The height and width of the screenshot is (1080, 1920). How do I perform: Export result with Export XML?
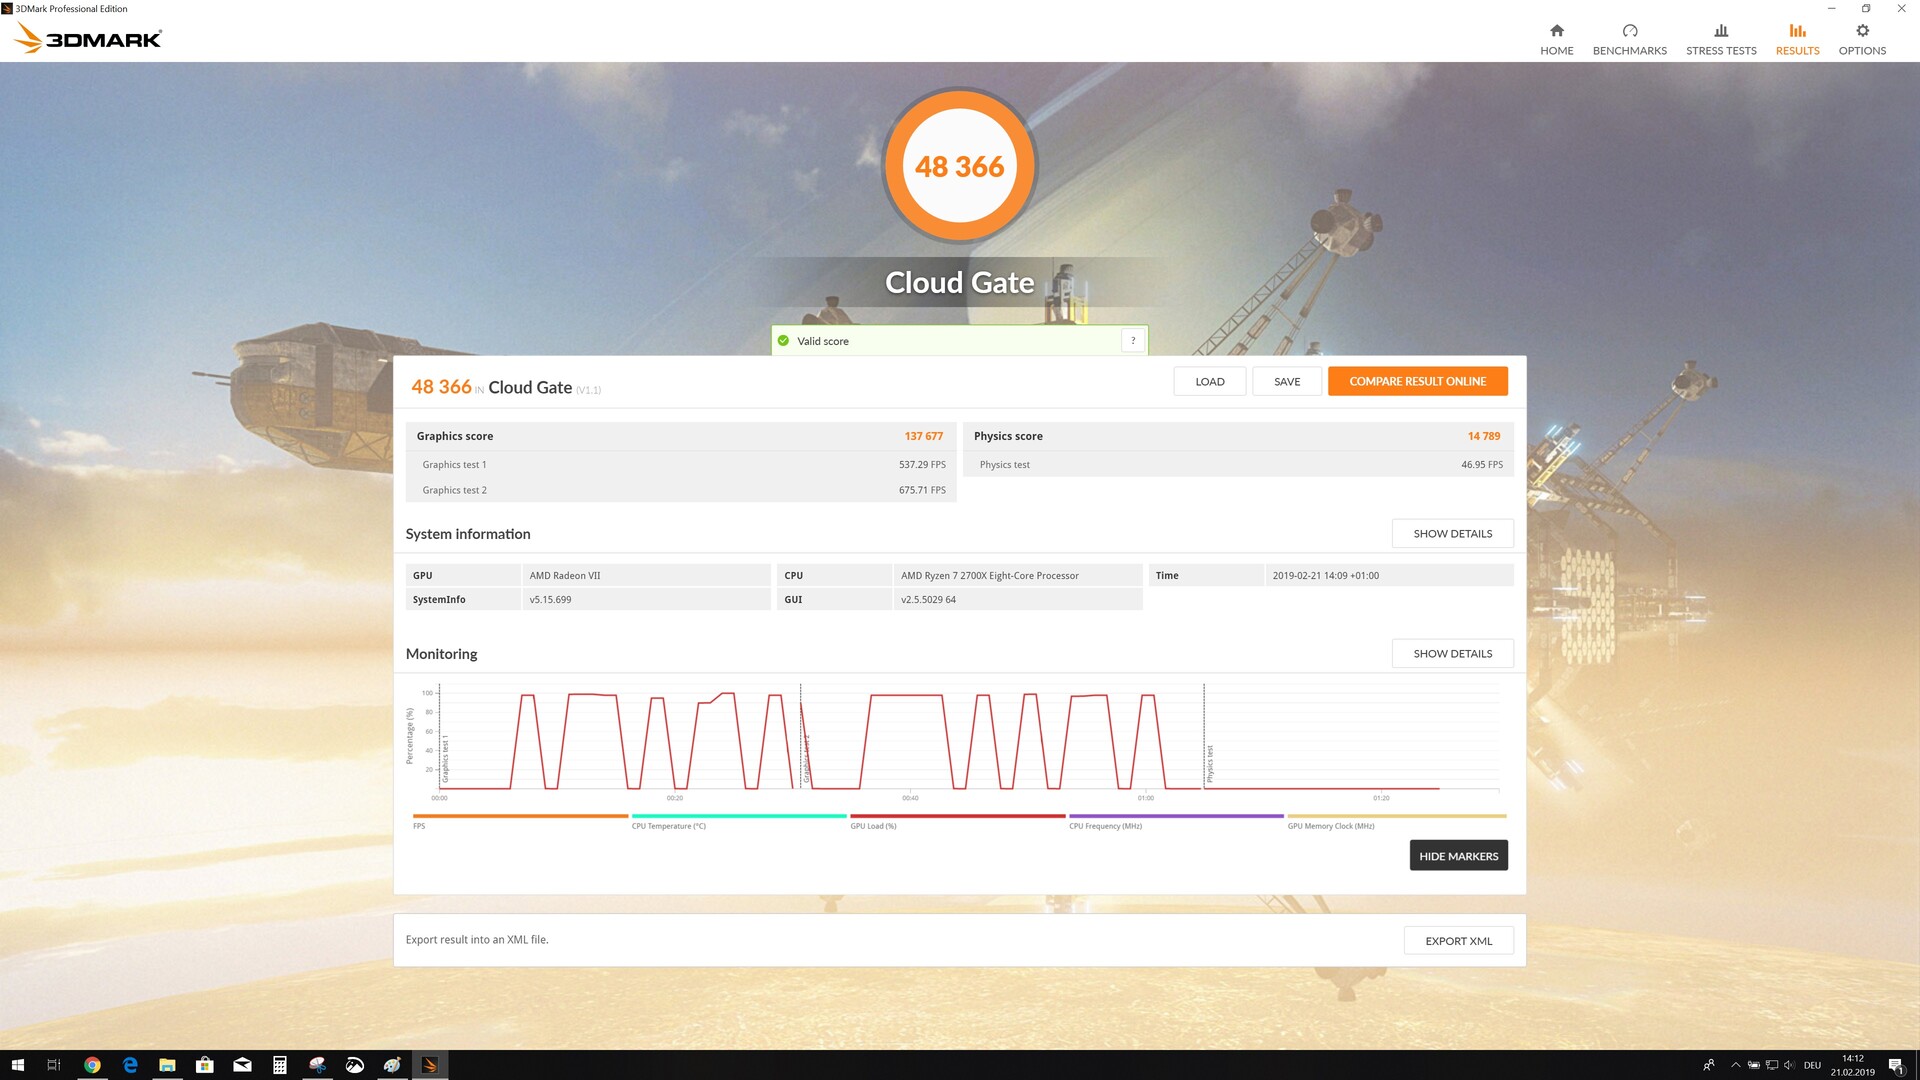[1458, 941]
